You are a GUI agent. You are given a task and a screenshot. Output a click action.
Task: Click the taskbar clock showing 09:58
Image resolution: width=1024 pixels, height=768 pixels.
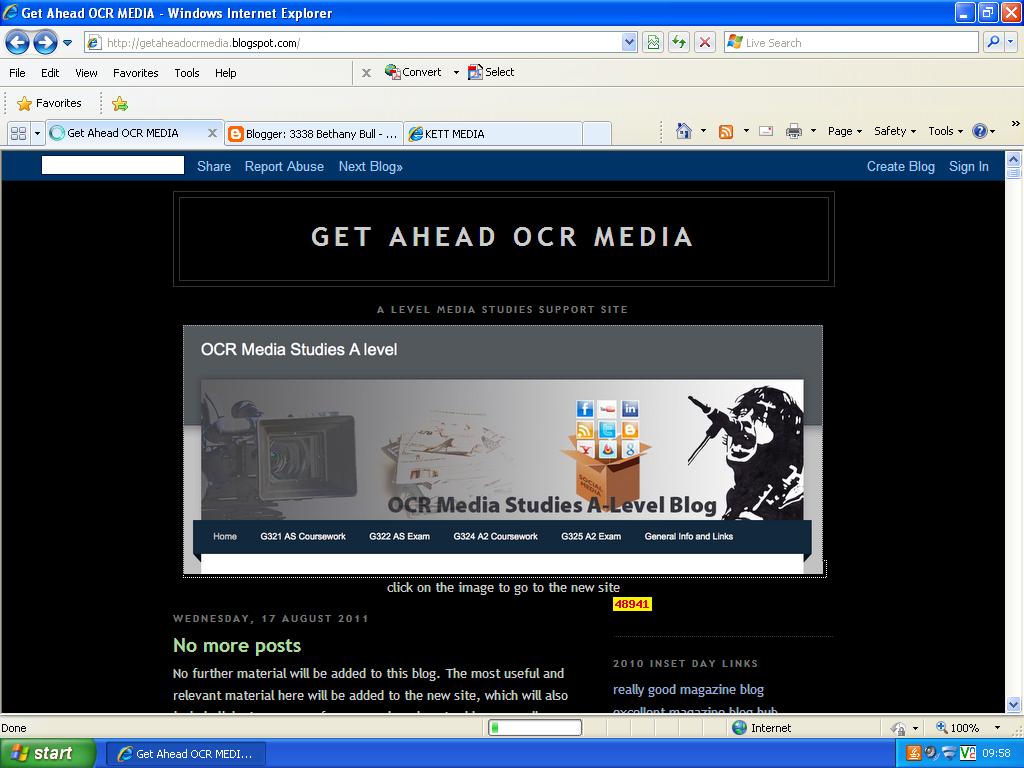(997, 754)
